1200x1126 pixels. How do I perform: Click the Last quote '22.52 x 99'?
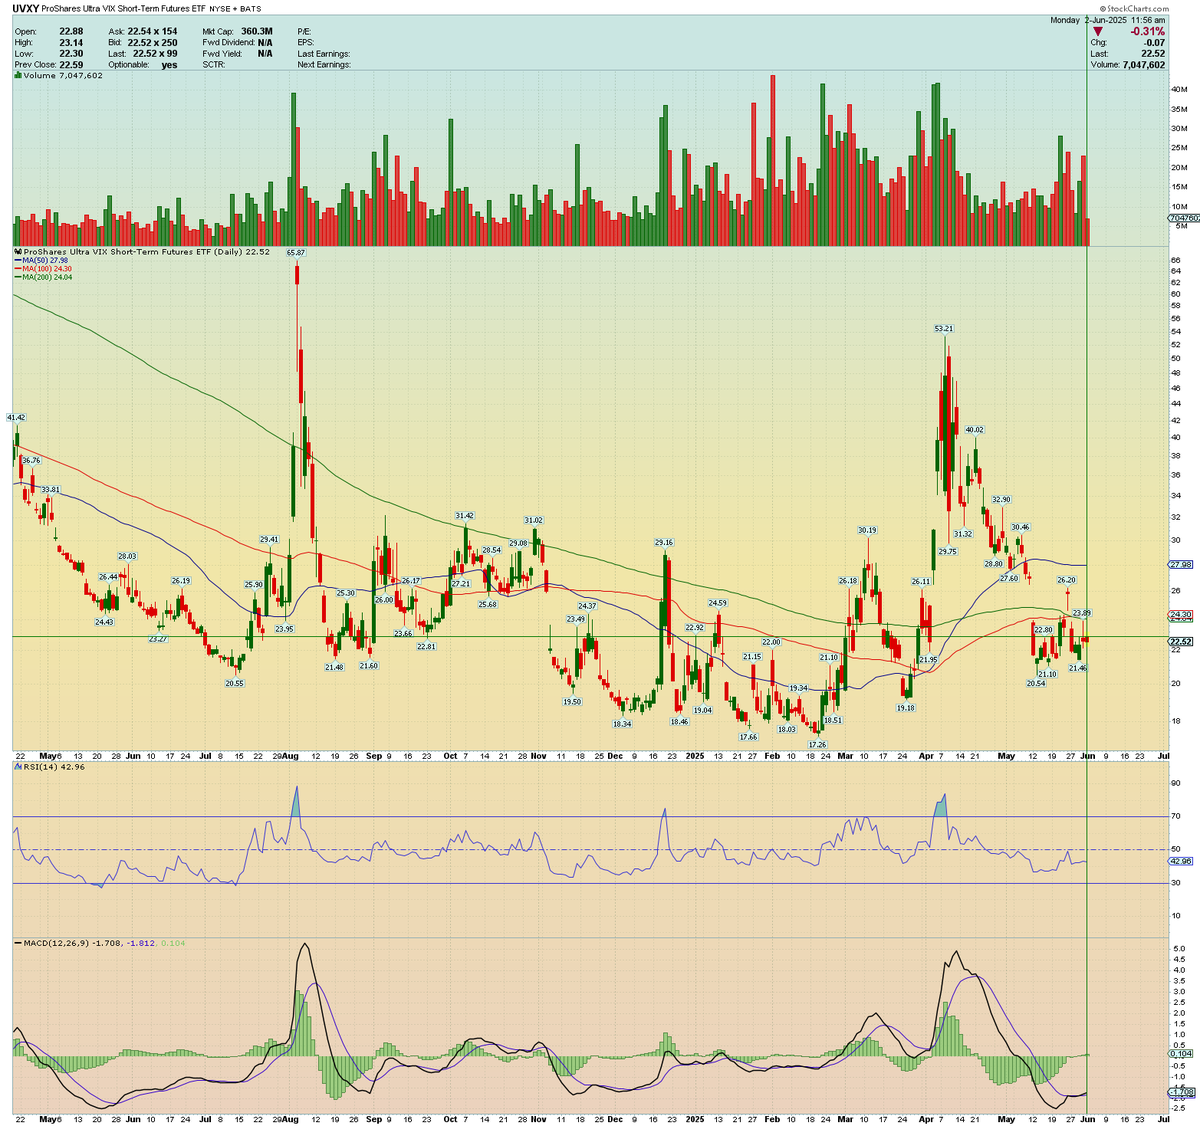[155, 54]
